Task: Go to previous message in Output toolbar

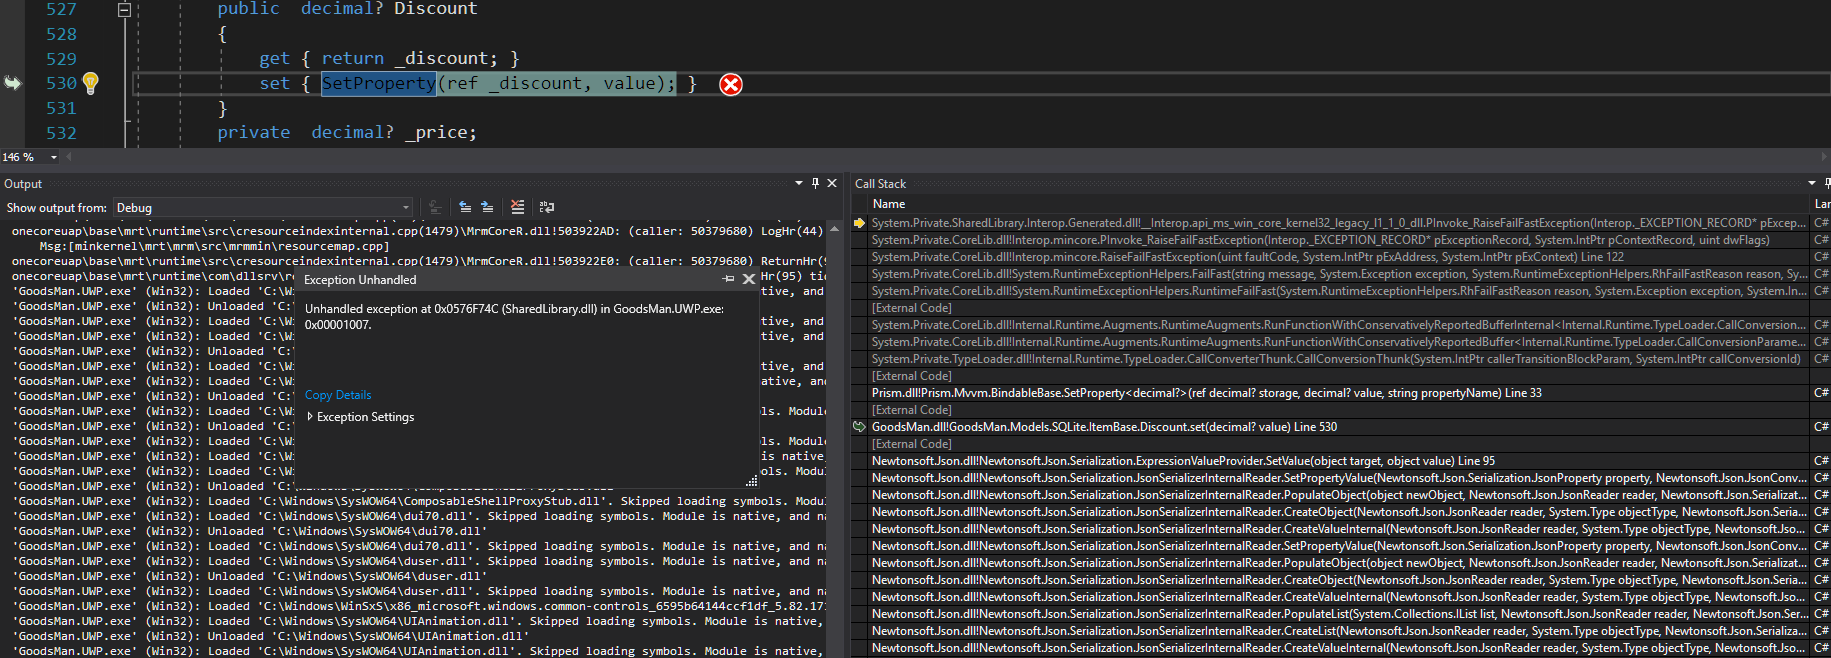Action: 465,207
